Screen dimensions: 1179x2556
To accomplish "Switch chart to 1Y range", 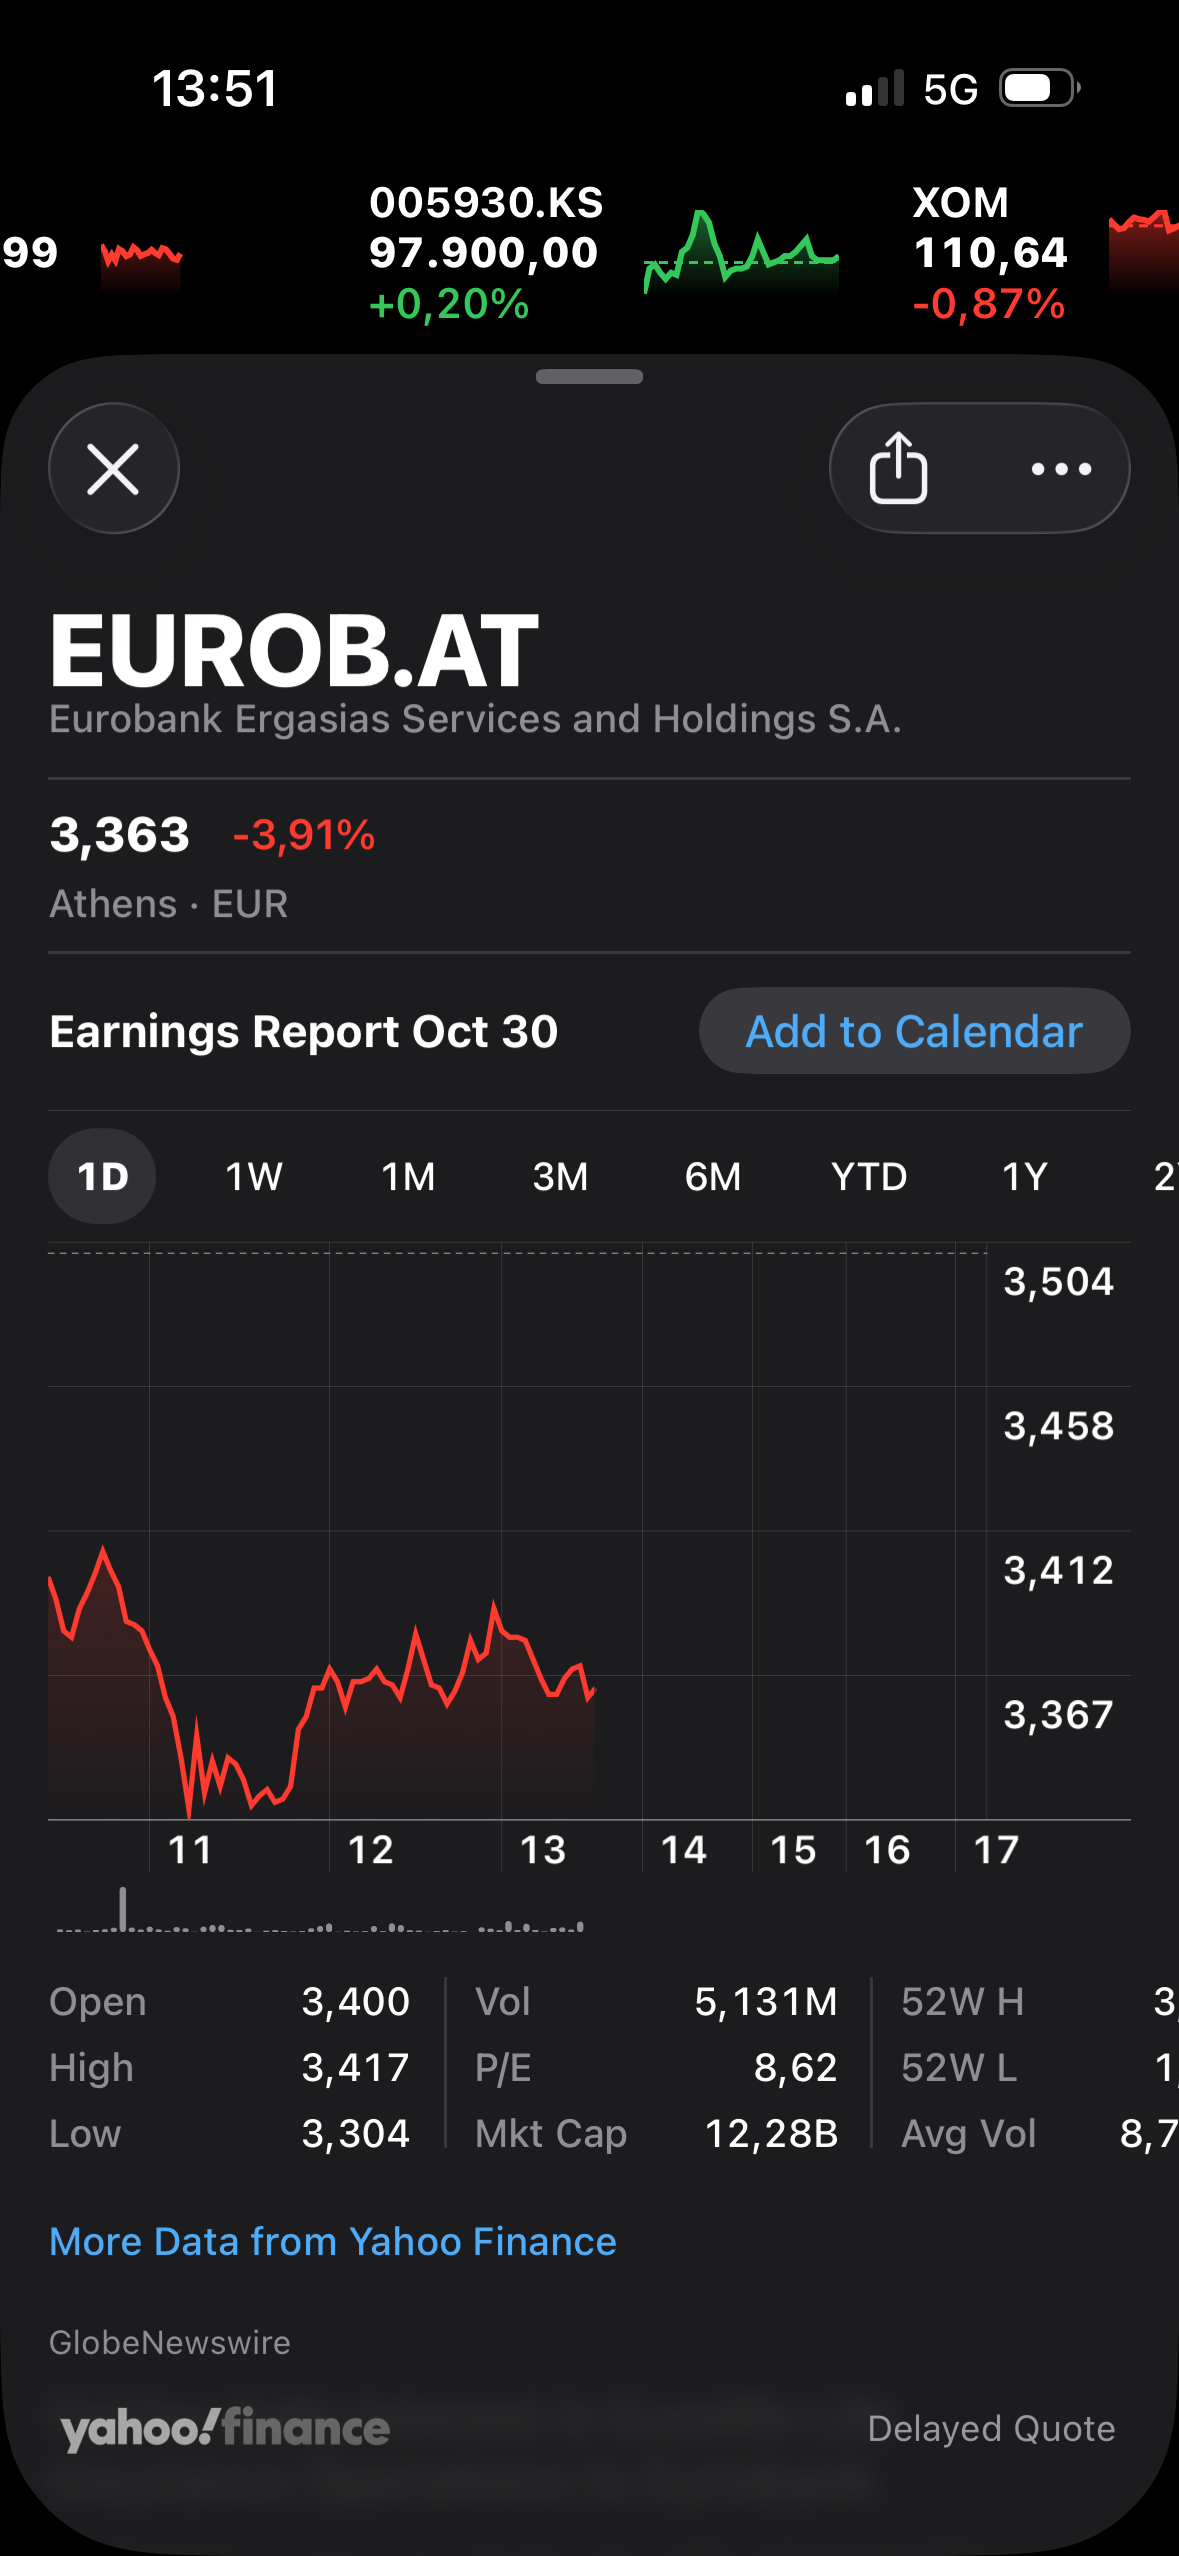I will 1024,1176.
